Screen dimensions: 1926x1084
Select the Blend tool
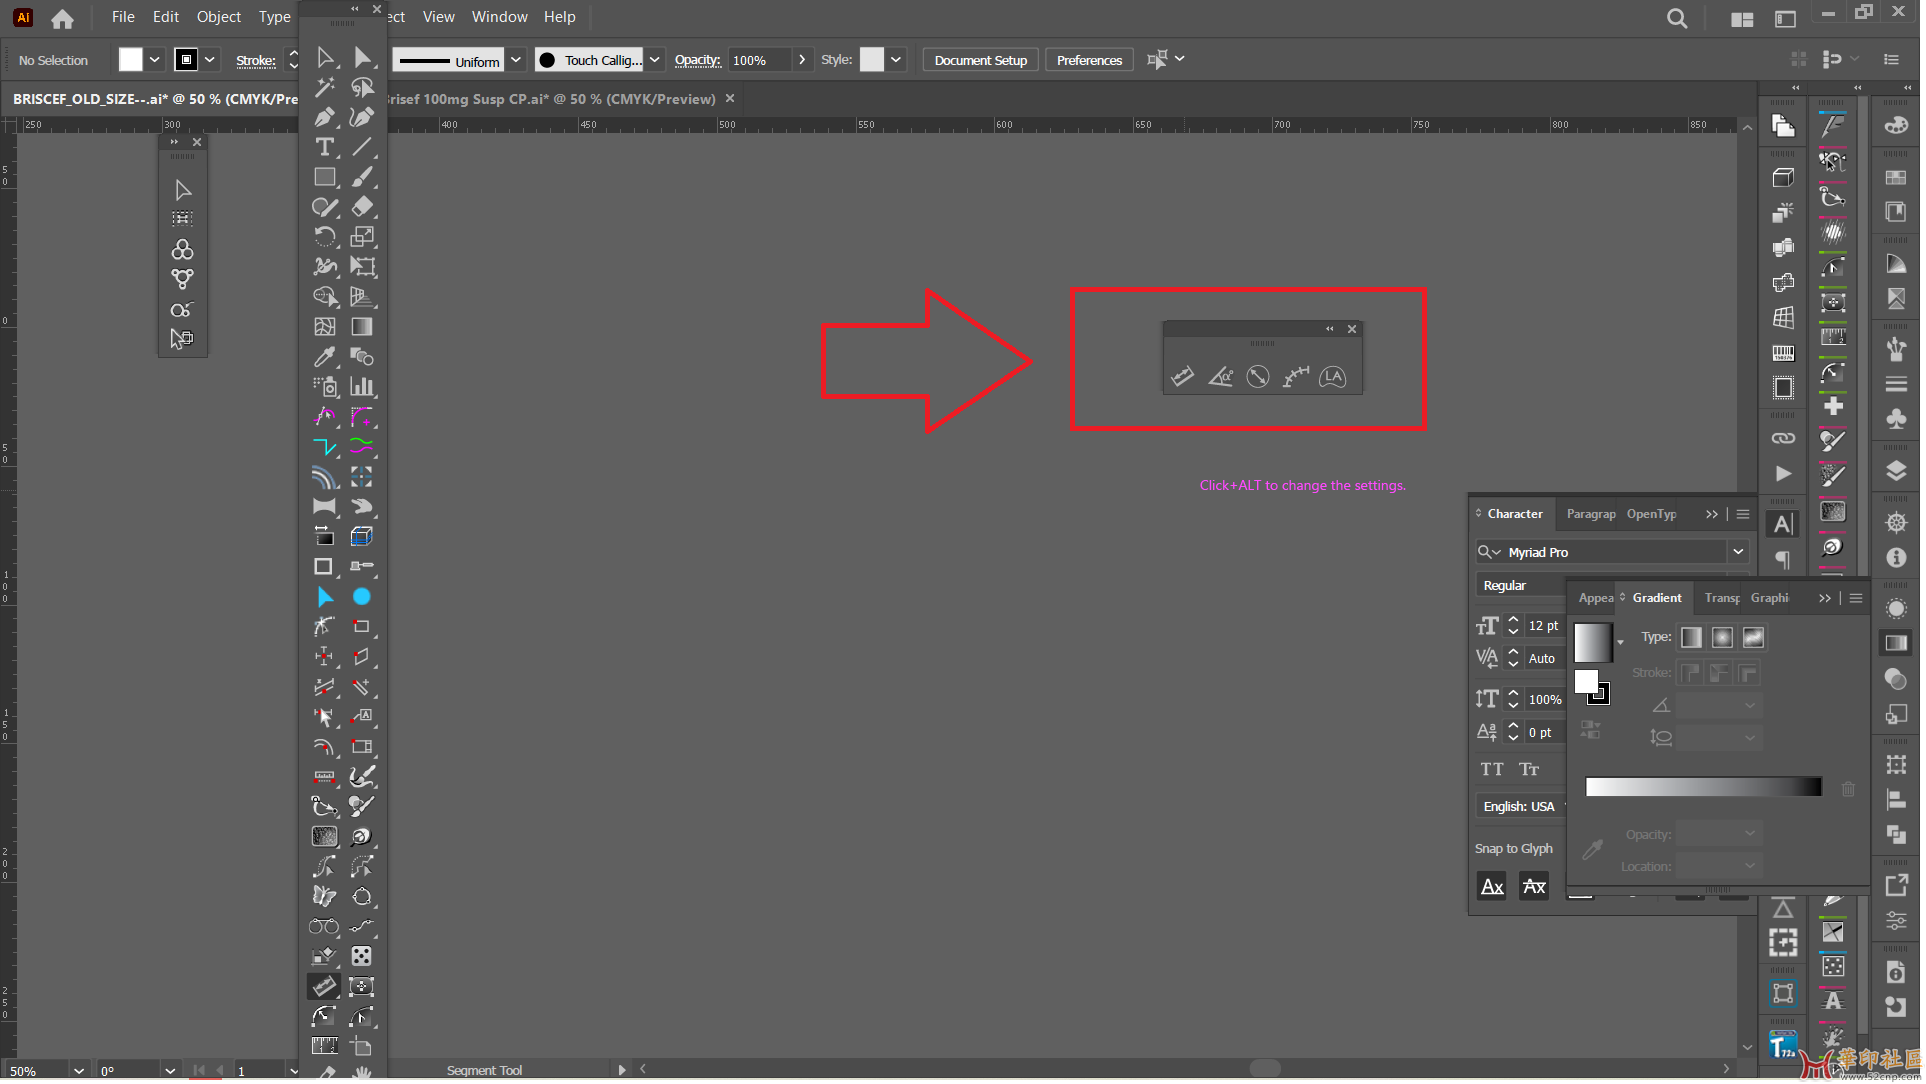(x=363, y=358)
